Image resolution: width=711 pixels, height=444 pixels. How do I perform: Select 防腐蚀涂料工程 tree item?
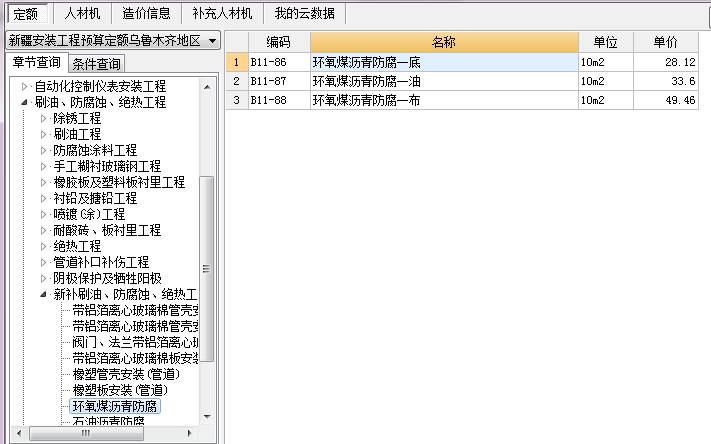[95, 150]
